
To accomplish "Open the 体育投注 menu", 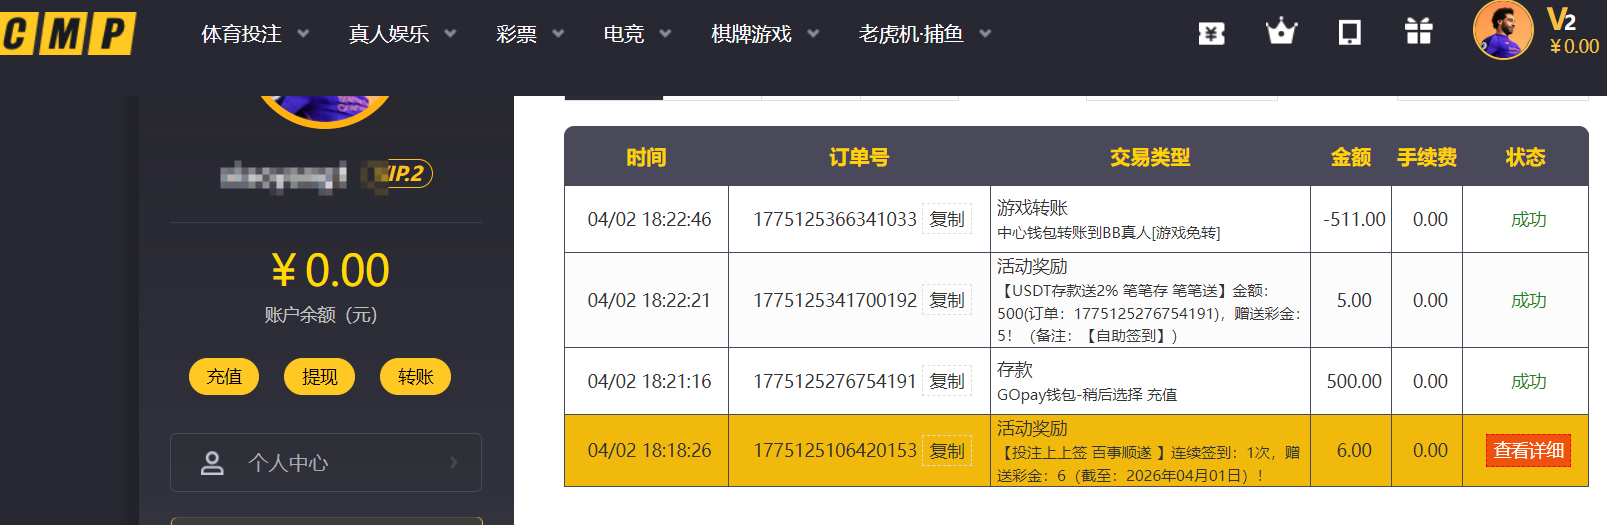I will [241, 34].
